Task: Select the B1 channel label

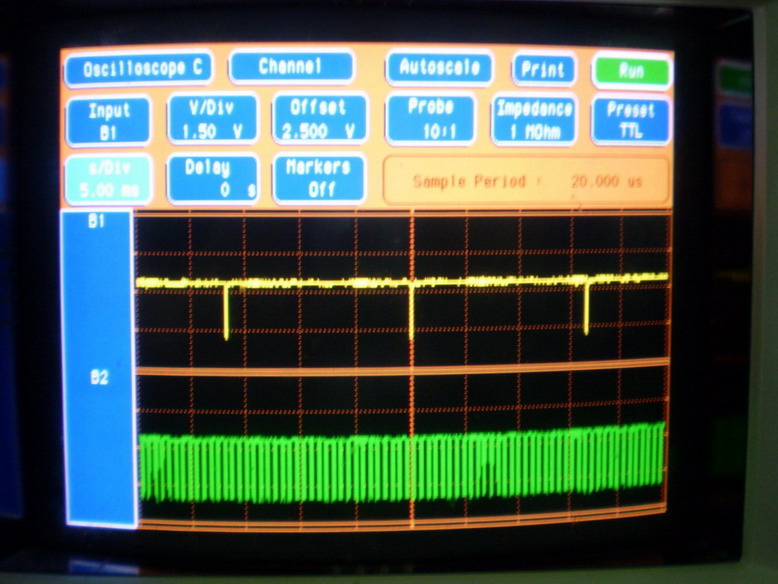Action: [x=97, y=221]
